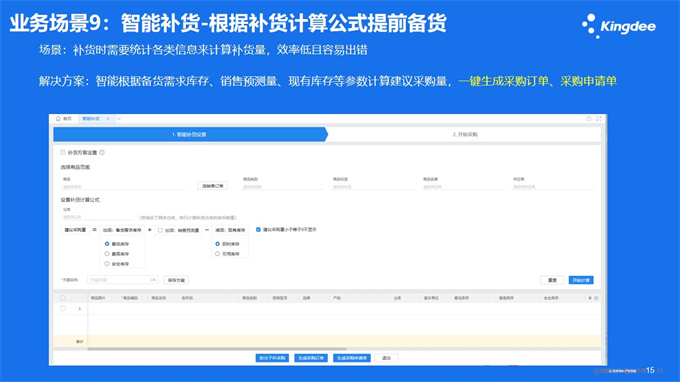The image size is (680, 382).
Task: Select the 安全库存 radio option
Action: (x=107, y=264)
